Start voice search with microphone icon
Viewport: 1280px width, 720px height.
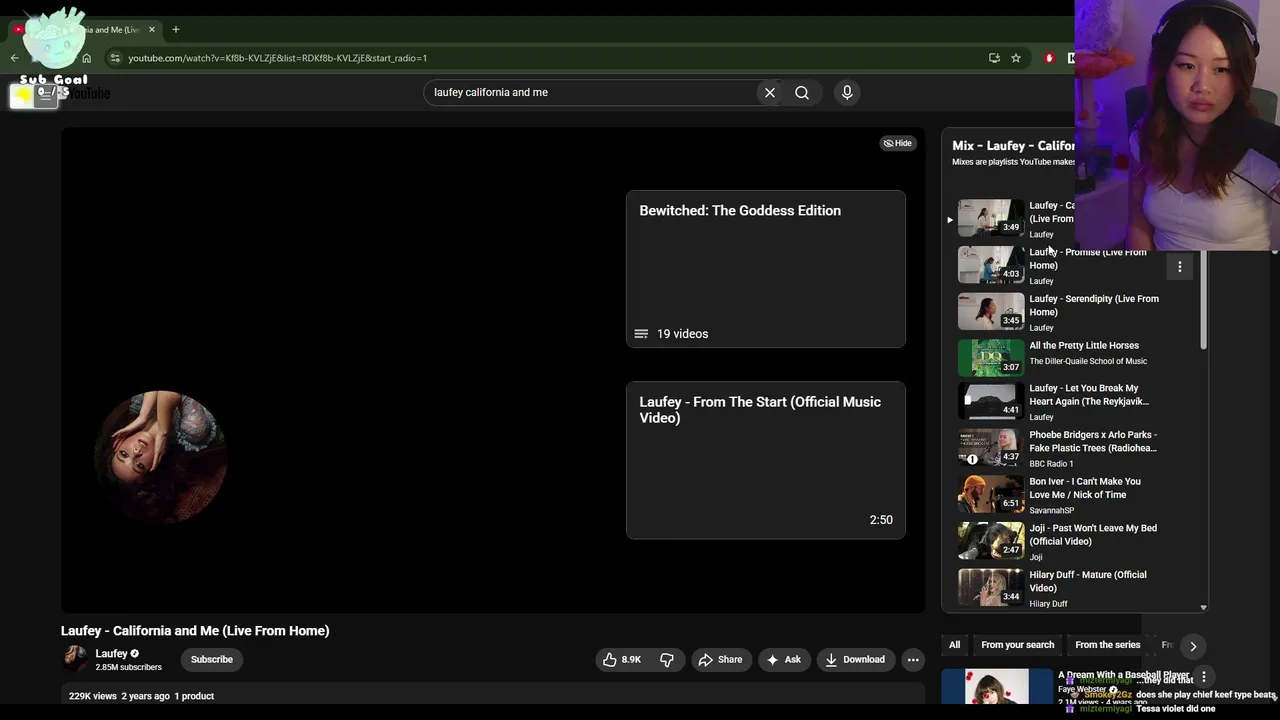tap(847, 92)
